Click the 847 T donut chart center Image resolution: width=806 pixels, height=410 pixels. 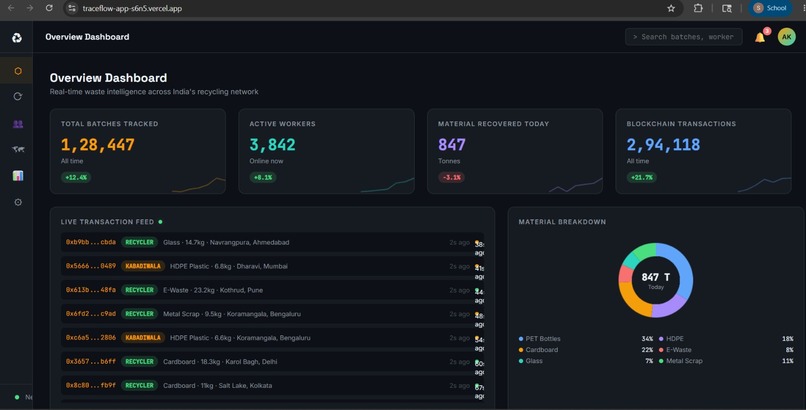click(x=655, y=280)
